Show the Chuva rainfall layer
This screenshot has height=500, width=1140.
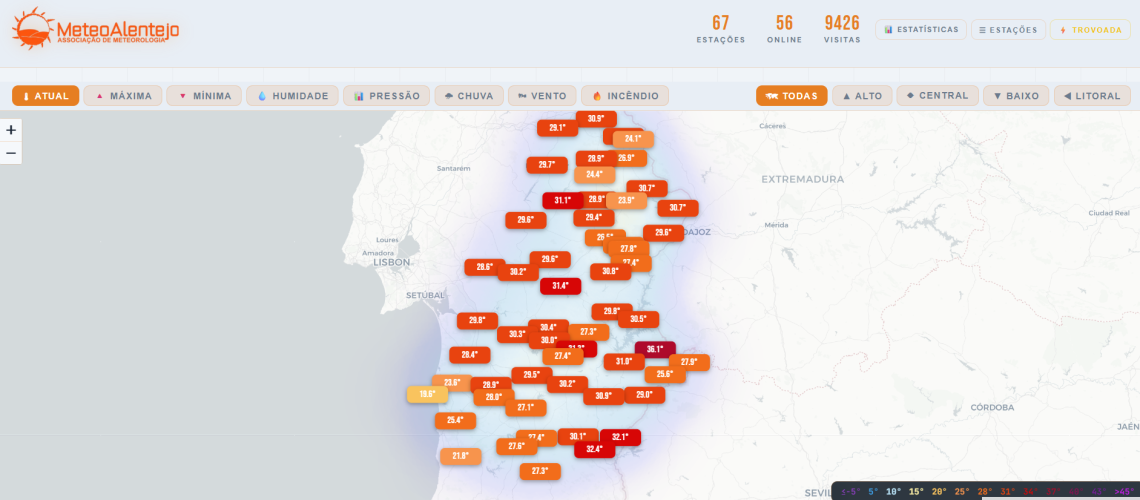tap(469, 96)
